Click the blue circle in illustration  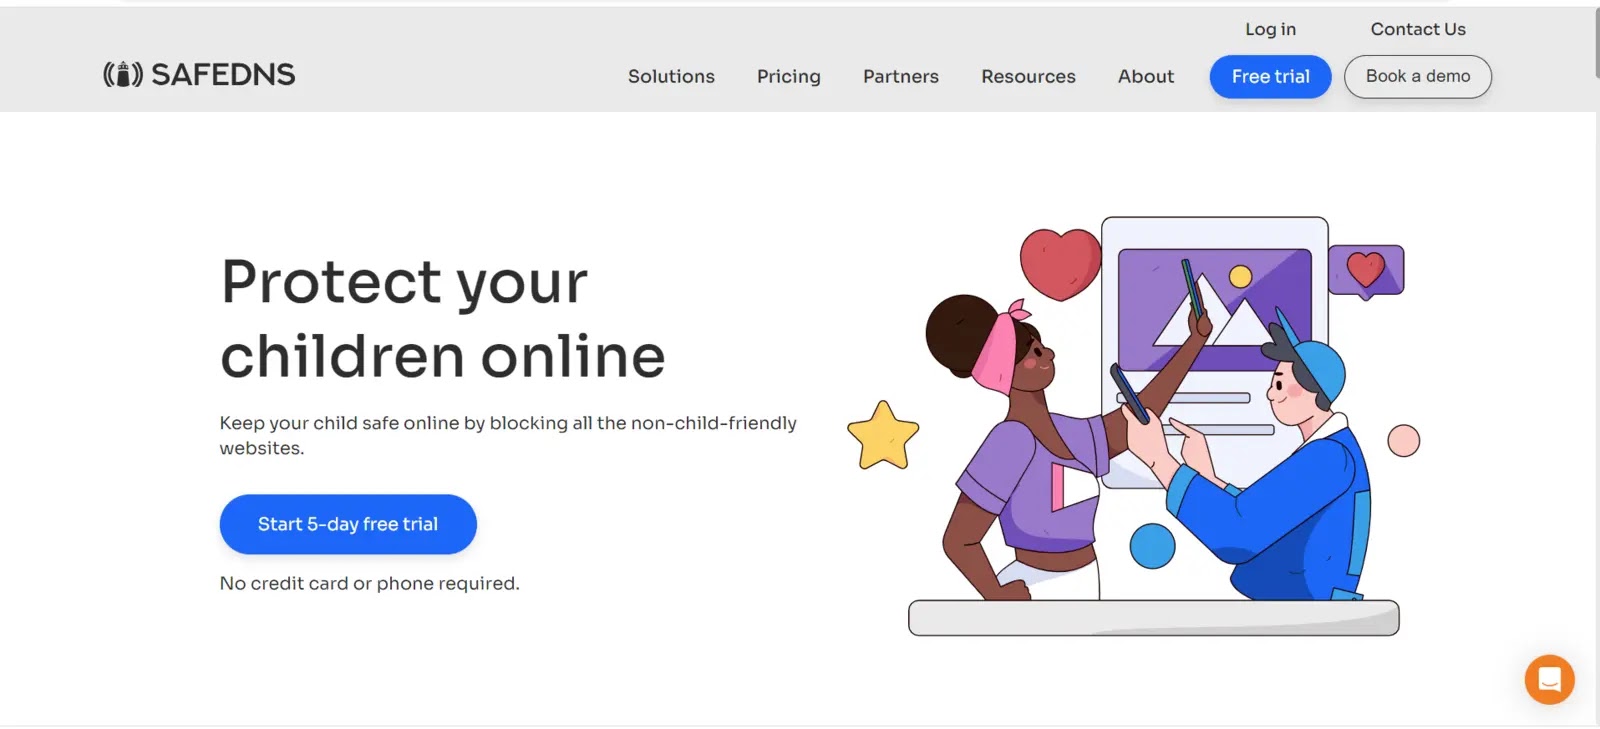coord(1152,546)
